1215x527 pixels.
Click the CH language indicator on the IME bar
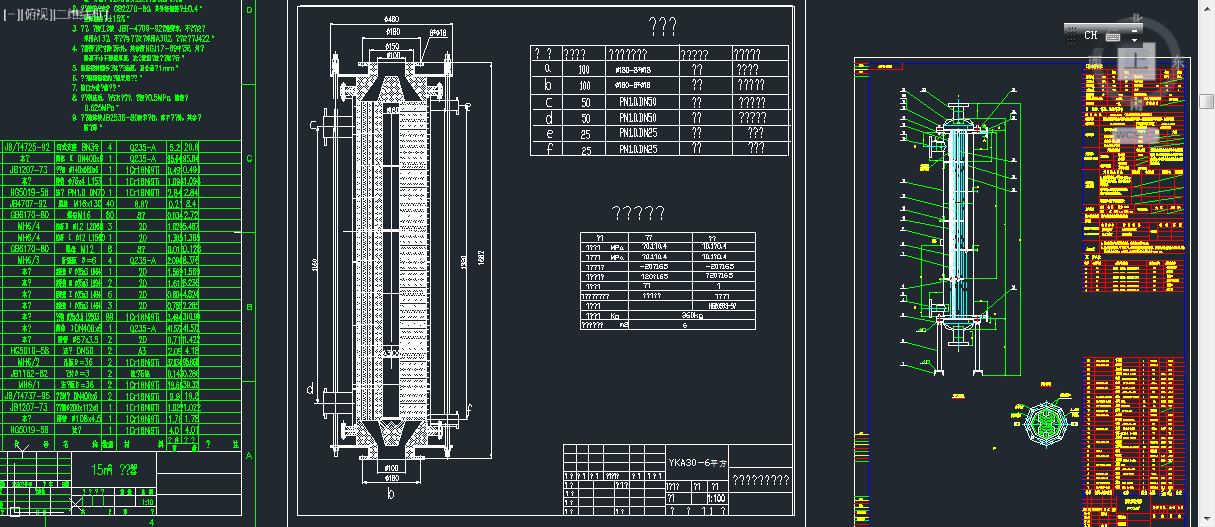pos(1090,34)
